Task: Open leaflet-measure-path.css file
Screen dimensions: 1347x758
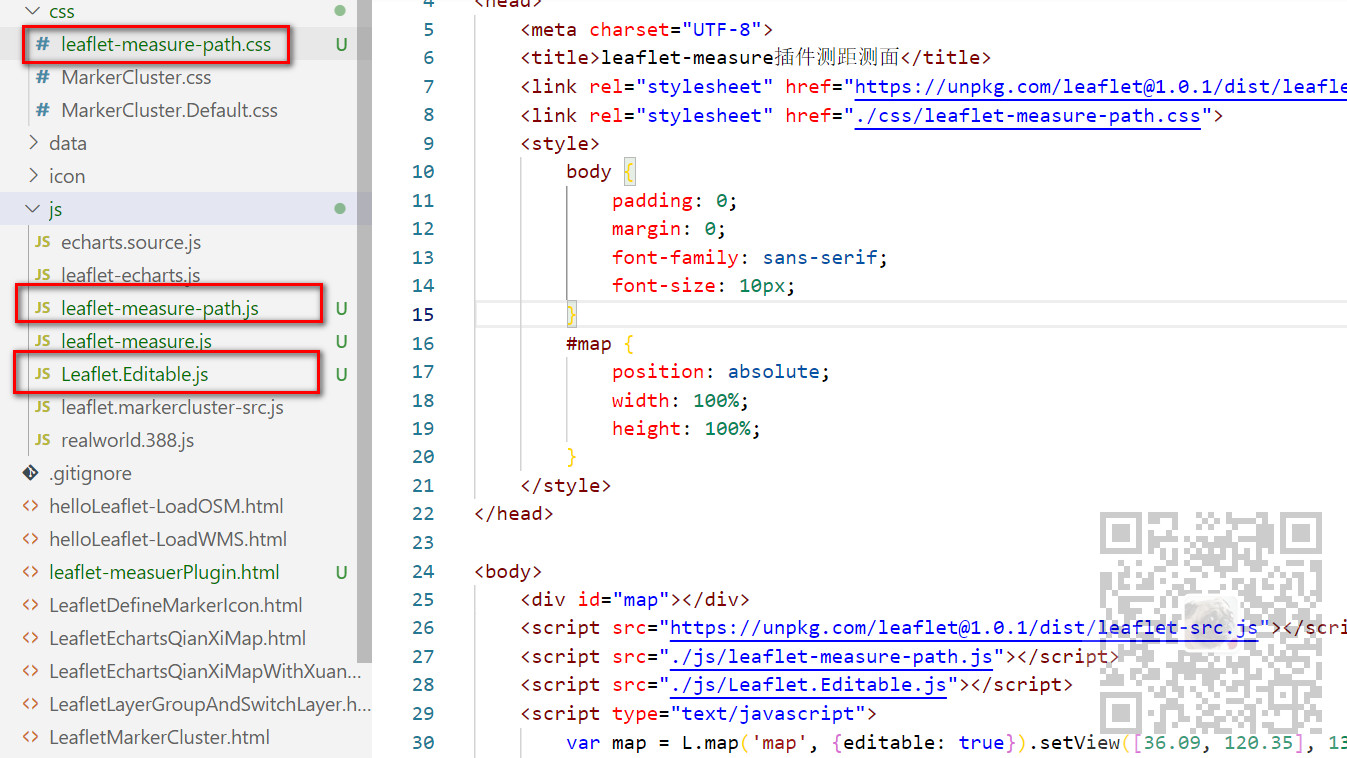Action: coord(166,44)
